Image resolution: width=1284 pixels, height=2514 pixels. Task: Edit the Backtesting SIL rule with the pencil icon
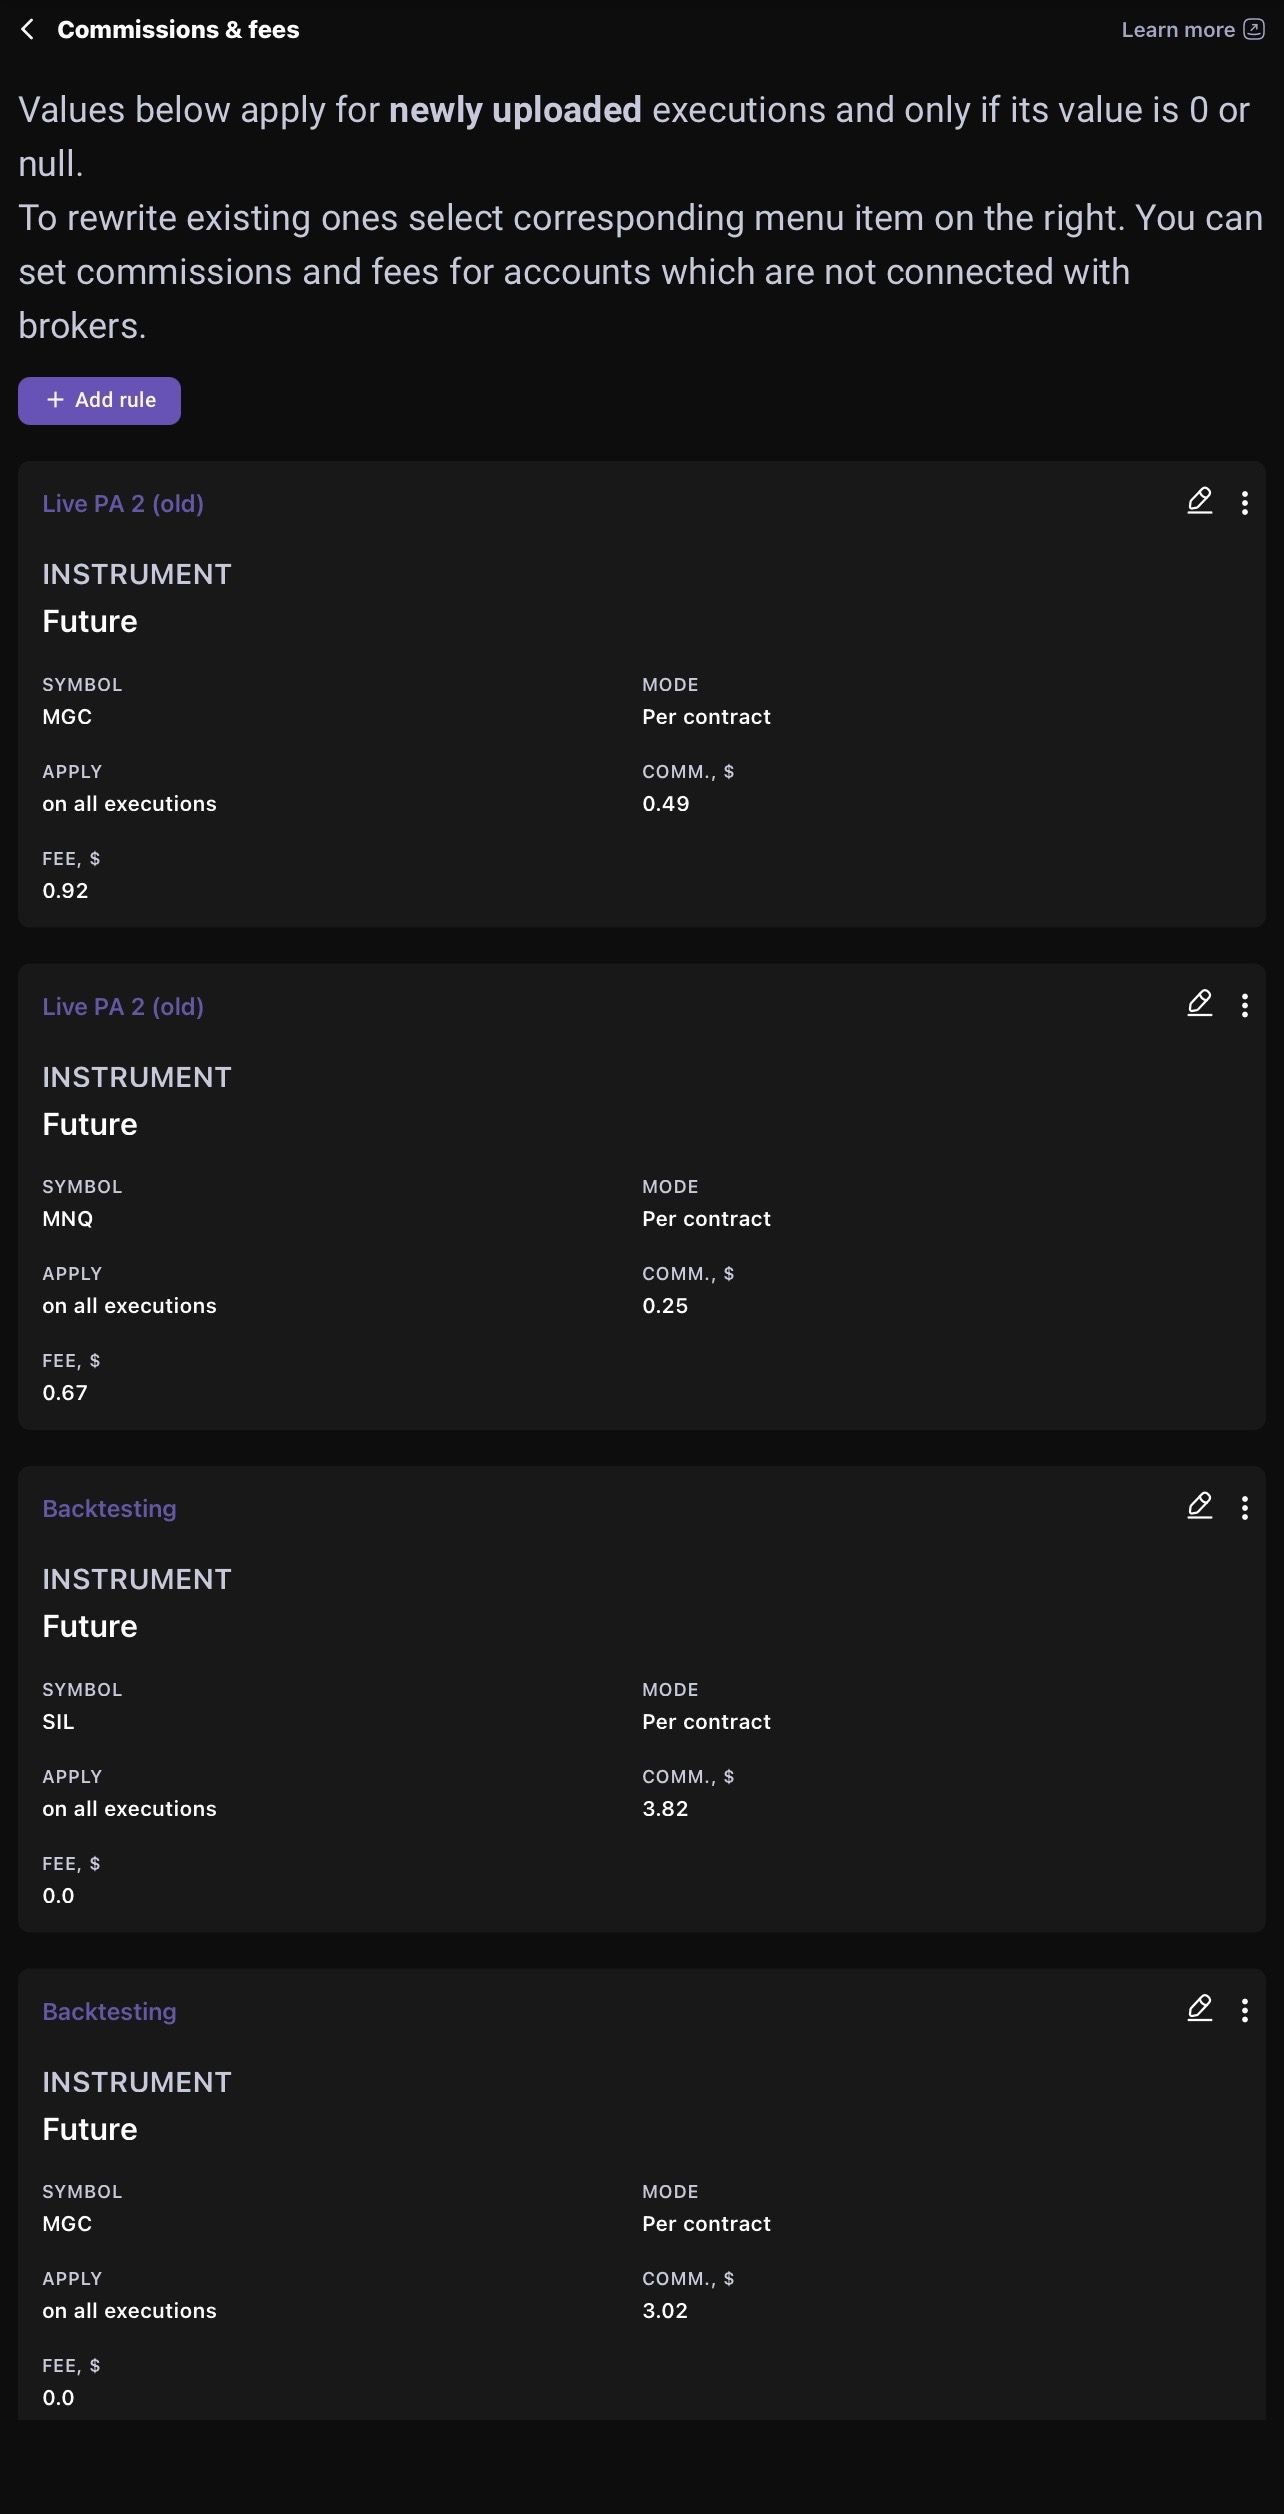1199,1506
